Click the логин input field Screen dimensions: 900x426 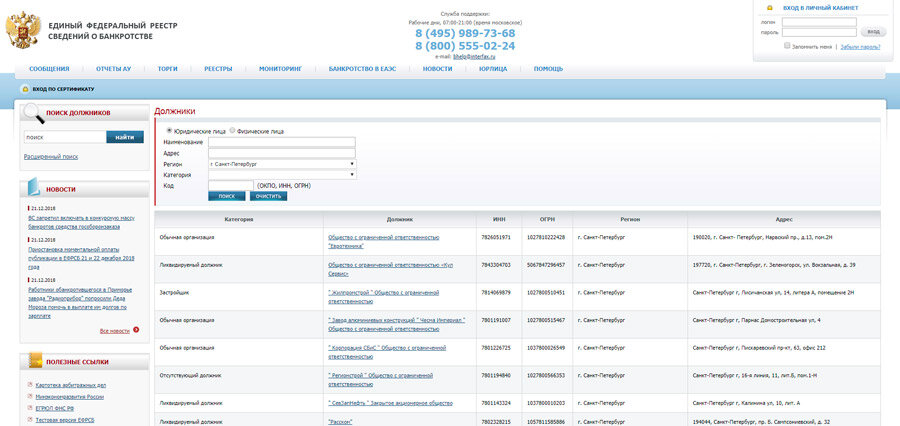pyautogui.click(x=819, y=22)
